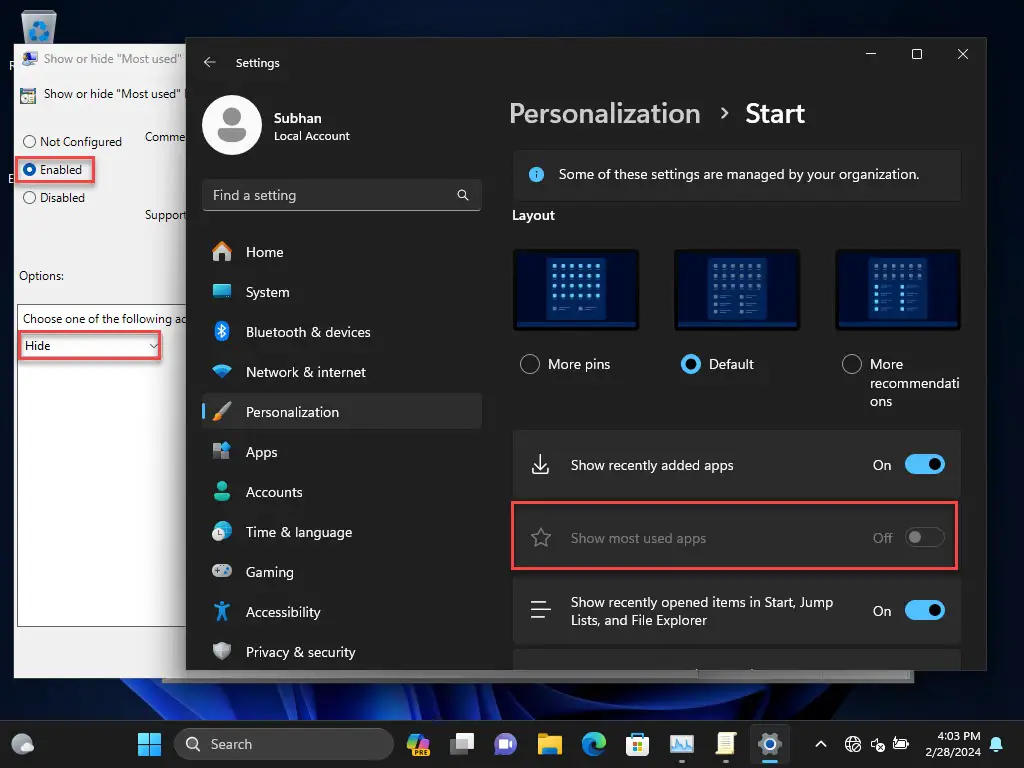Click the search magnifier in Find a setting
1024x768 pixels.
tap(463, 195)
